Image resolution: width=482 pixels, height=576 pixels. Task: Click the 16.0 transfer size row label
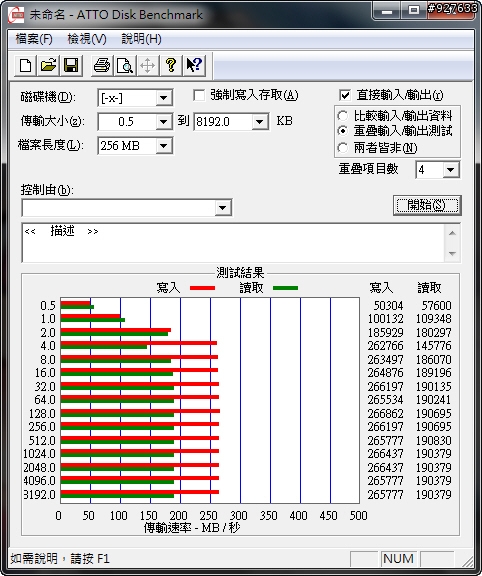(x=45, y=373)
